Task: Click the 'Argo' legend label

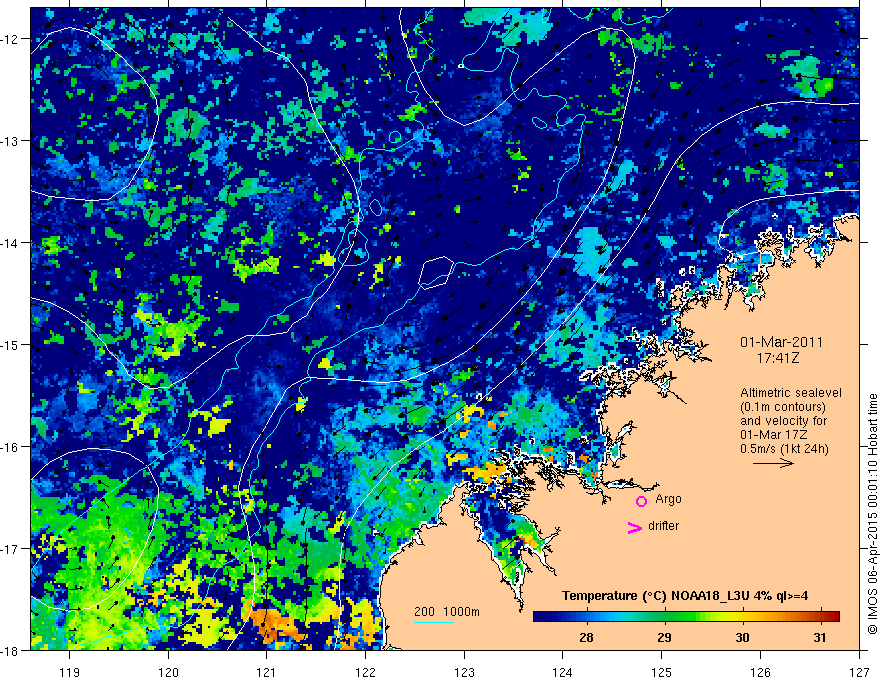Action: (x=668, y=499)
